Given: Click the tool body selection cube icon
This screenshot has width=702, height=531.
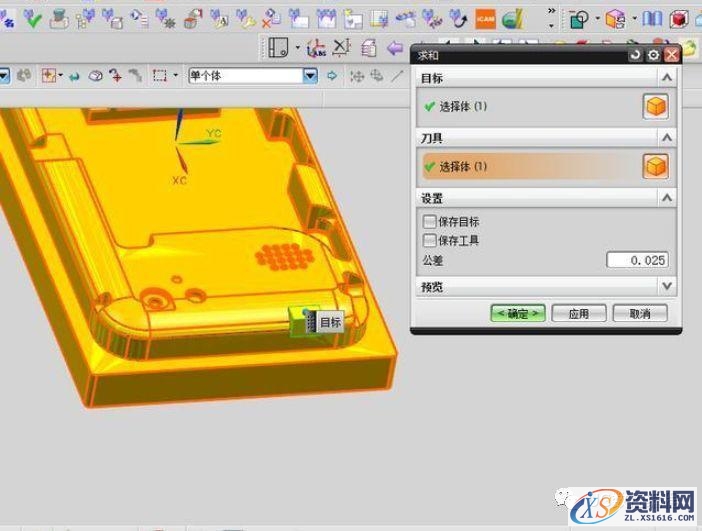Looking at the screenshot, I should 655,166.
